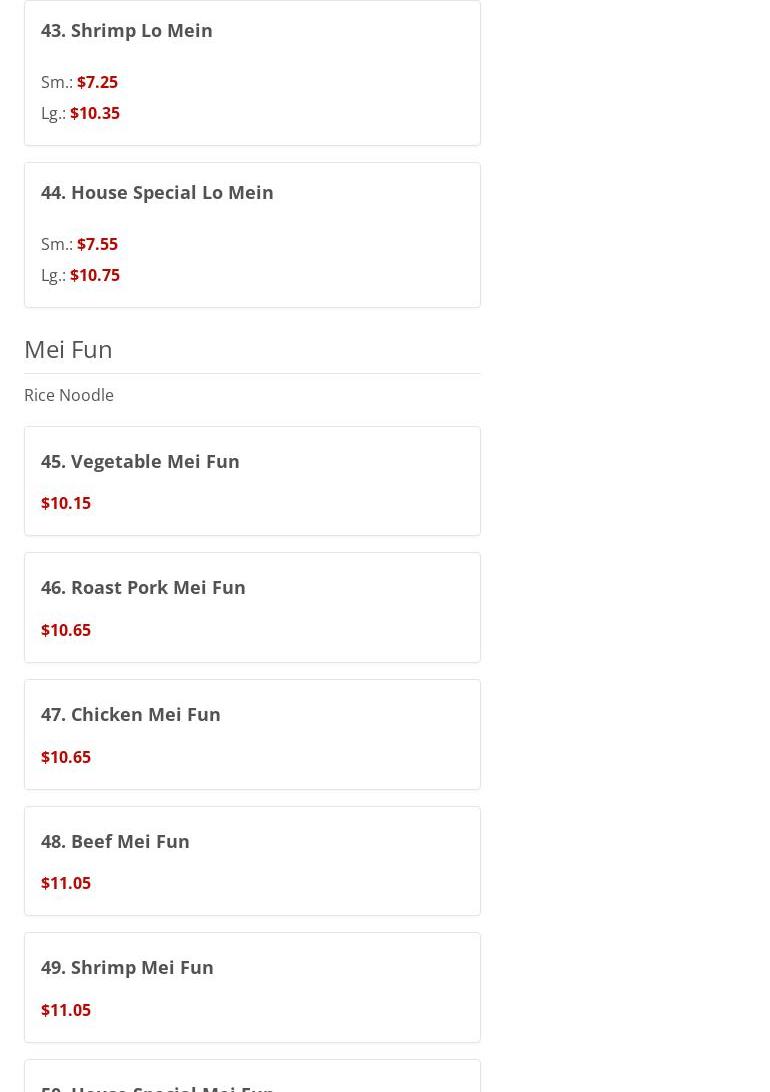Click the Roast Pork Mei Fun price
The image size is (770, 1092).
(66, 630)
